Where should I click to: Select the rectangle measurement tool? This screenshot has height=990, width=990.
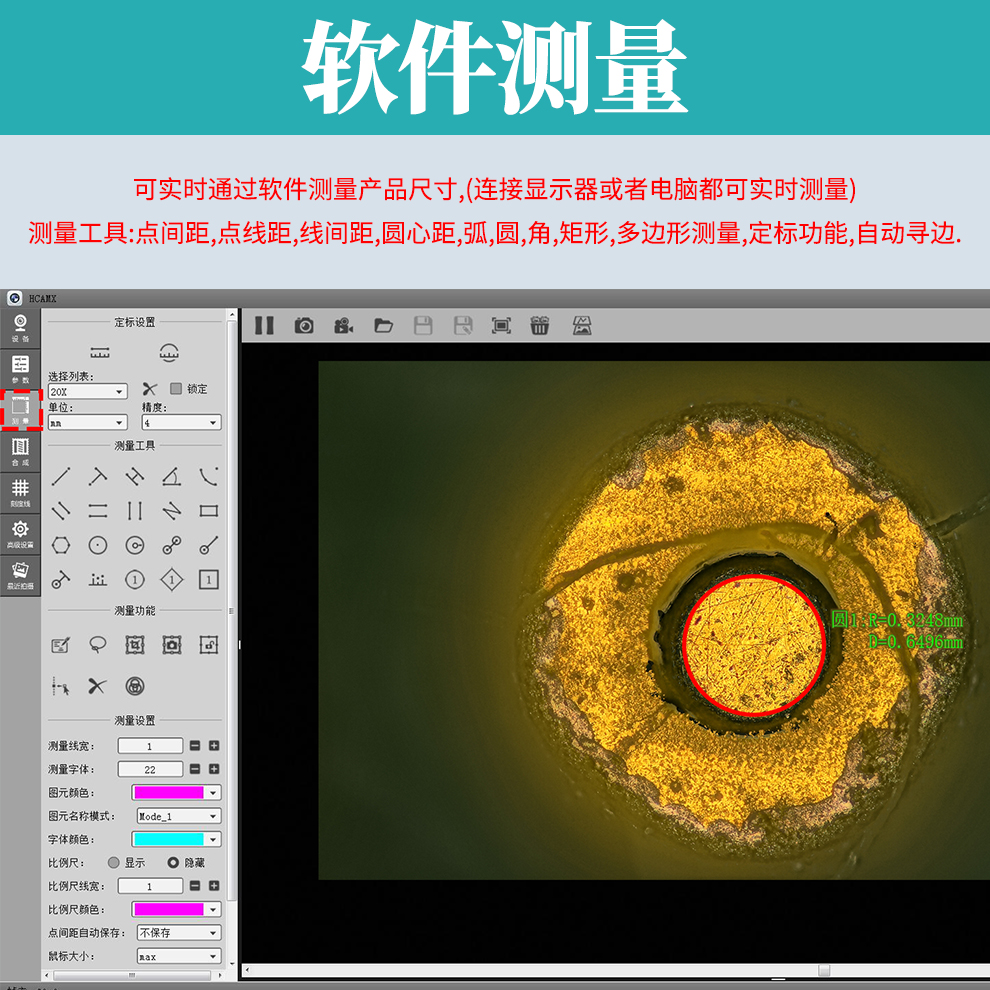point(208,511)
